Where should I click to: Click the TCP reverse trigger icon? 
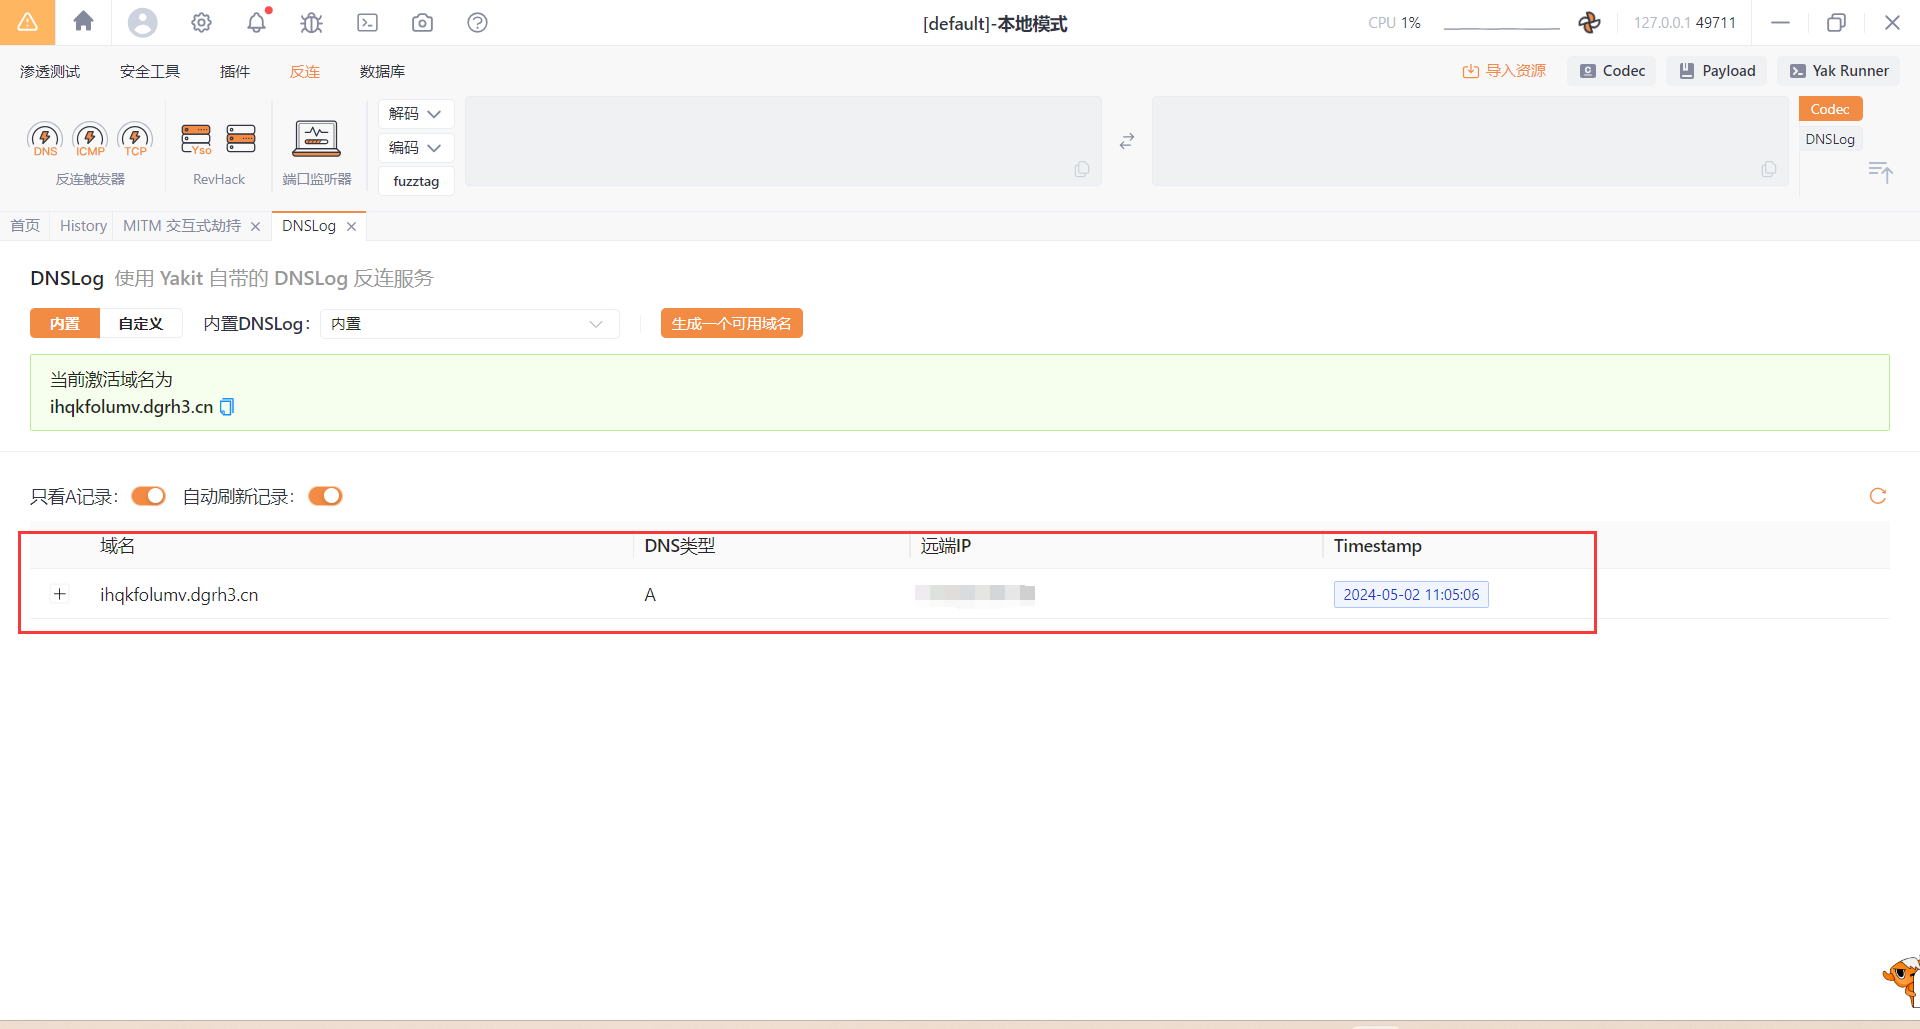click(x=135, y=139)
